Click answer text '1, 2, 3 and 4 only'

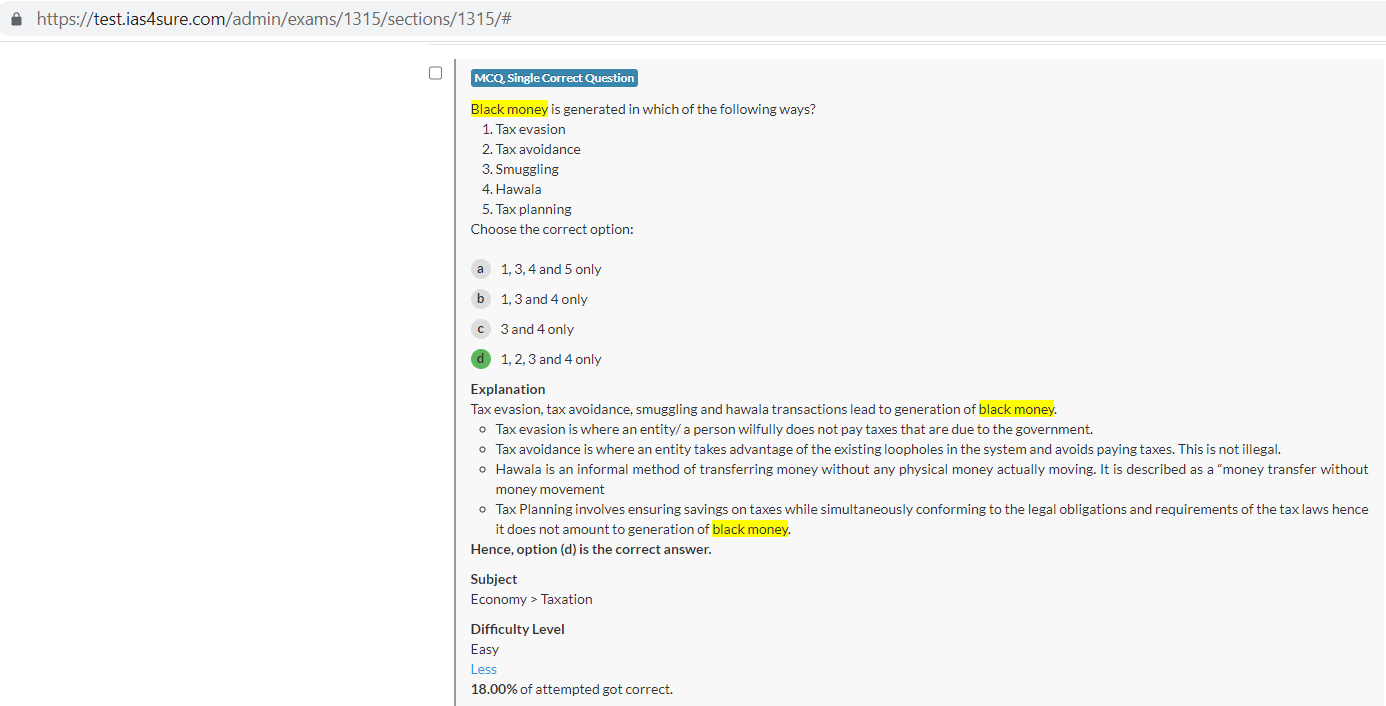551,359
